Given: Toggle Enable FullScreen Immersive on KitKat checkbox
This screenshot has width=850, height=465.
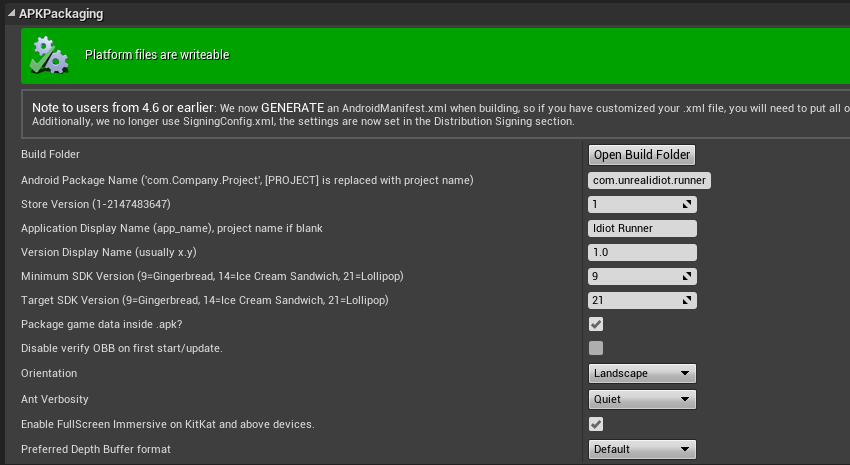Looking at the screenshot, I should (x=596, y=424).
